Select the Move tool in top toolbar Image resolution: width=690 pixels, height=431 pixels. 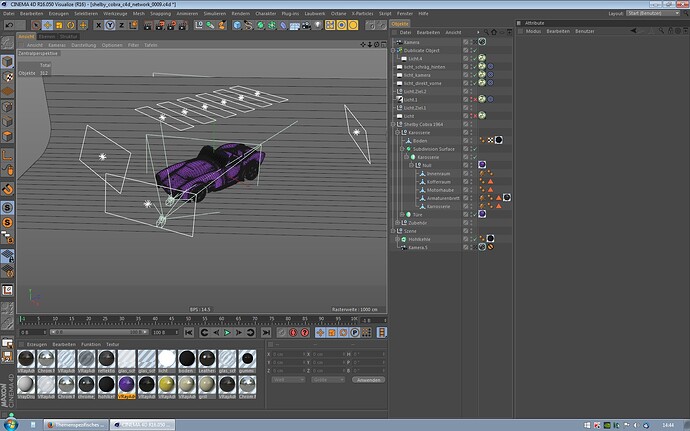[x=48, y=25]
